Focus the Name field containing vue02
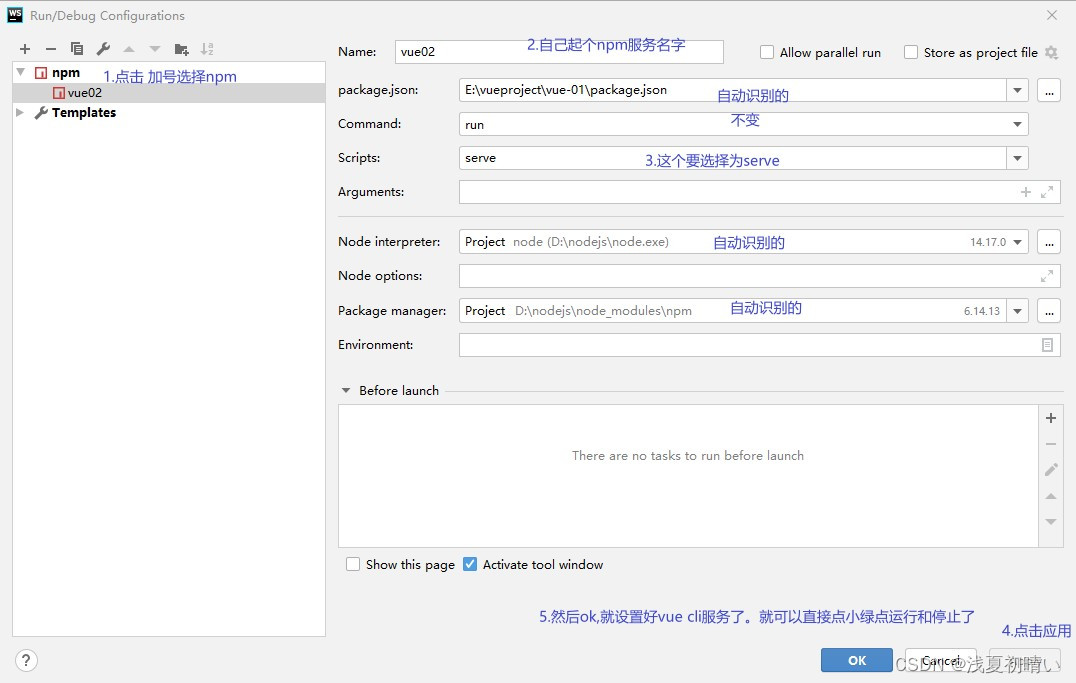This screenshot has height=683, width=1076. (559, 51)
